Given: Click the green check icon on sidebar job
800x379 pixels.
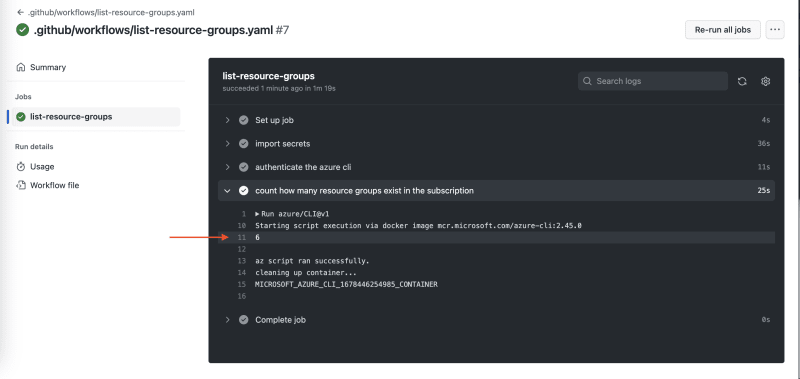Looking at the screenshot, I should tap(21, 117).
